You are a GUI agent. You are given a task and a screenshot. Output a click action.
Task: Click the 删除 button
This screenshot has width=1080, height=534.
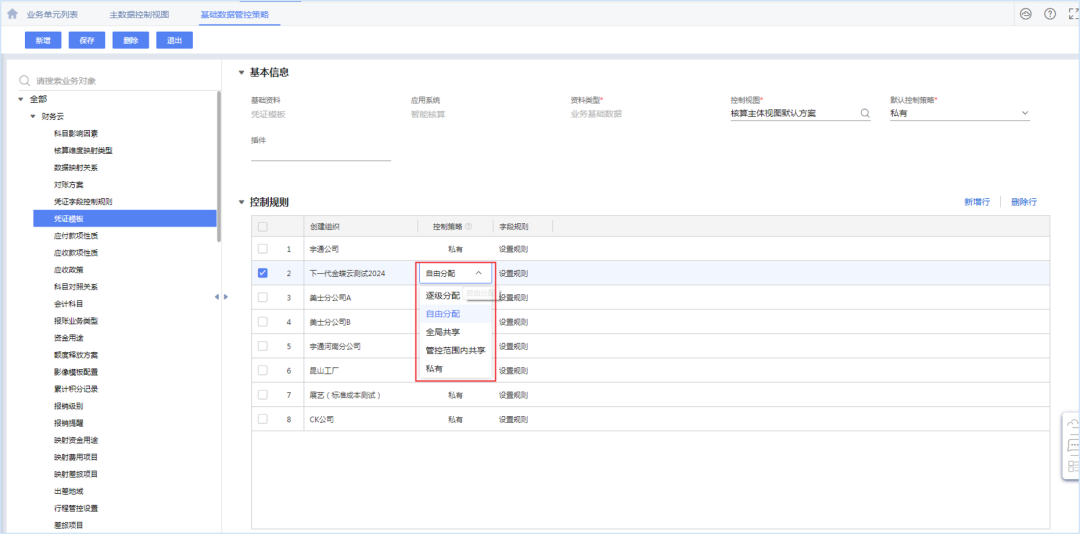tap(131, 41)
